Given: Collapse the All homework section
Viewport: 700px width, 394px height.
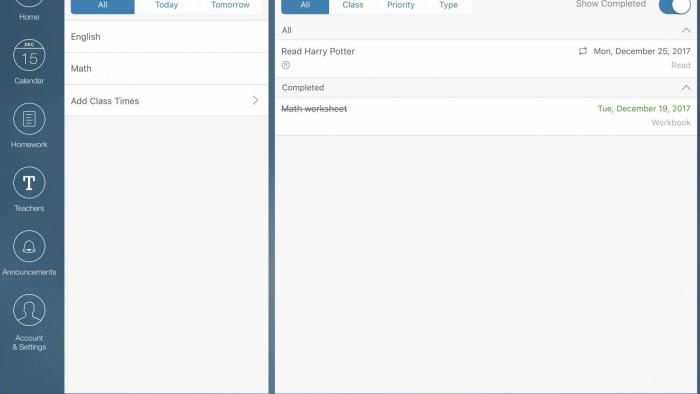Looking at the screenshot, I should [x=686, y=30].
